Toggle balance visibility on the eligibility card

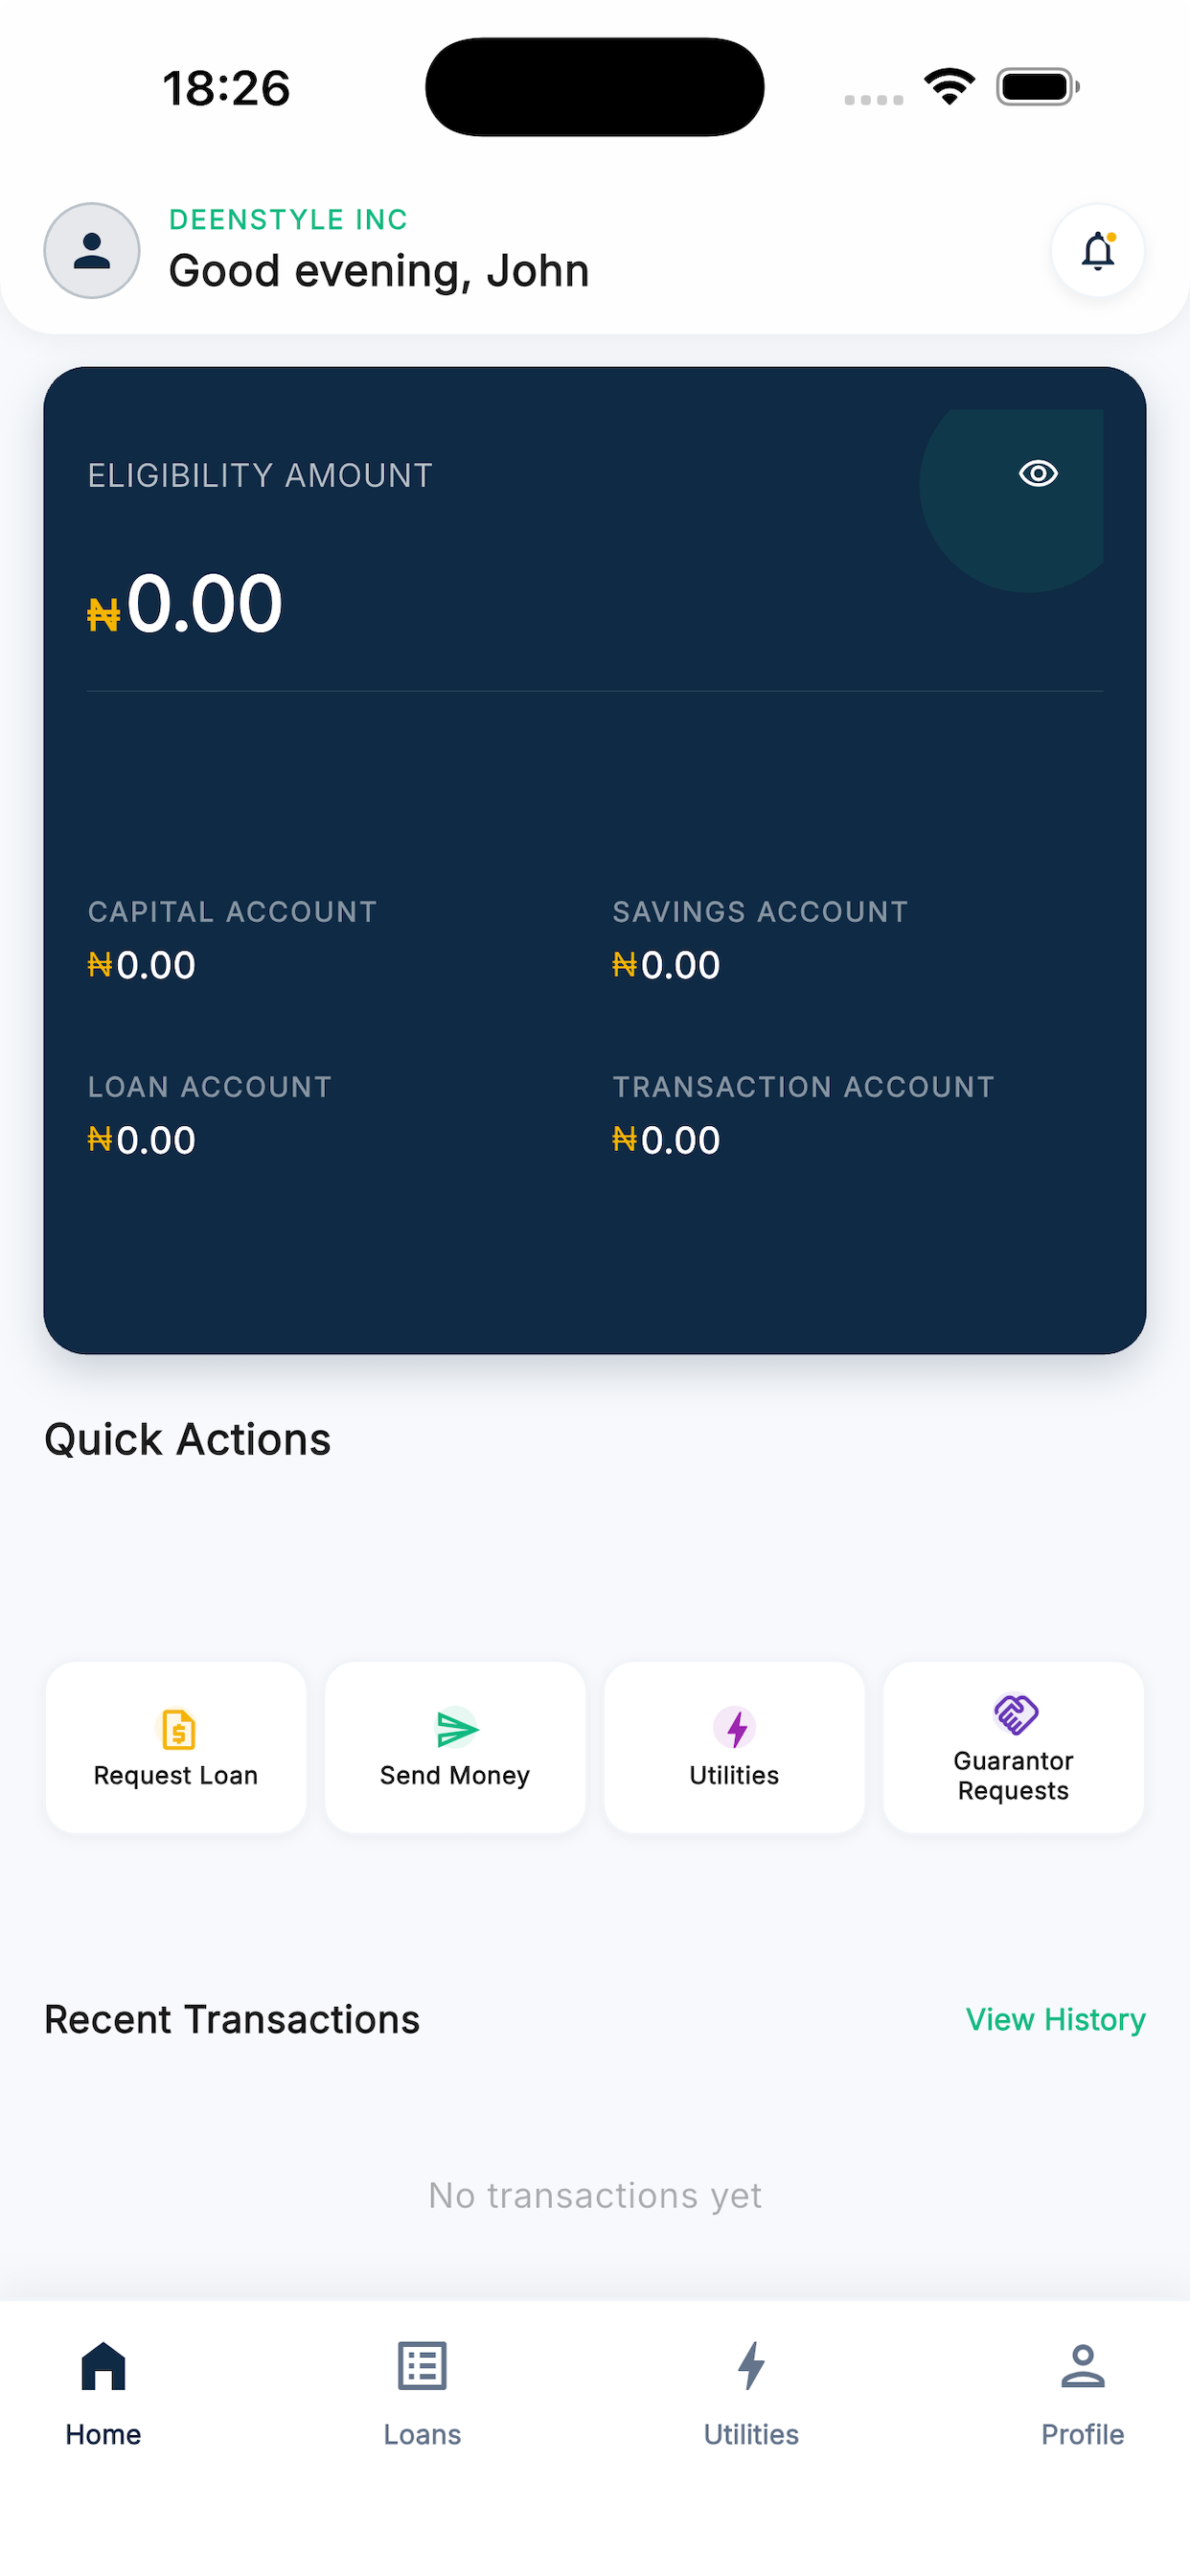pos(1037,474)
